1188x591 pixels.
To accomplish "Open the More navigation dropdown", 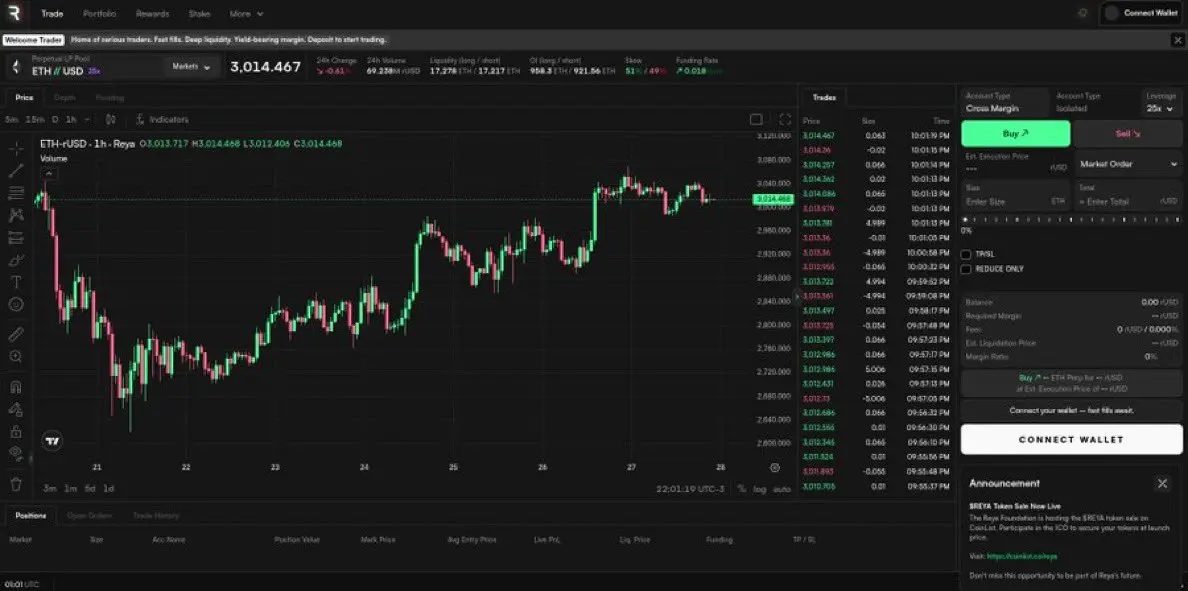I will point(246,14).
